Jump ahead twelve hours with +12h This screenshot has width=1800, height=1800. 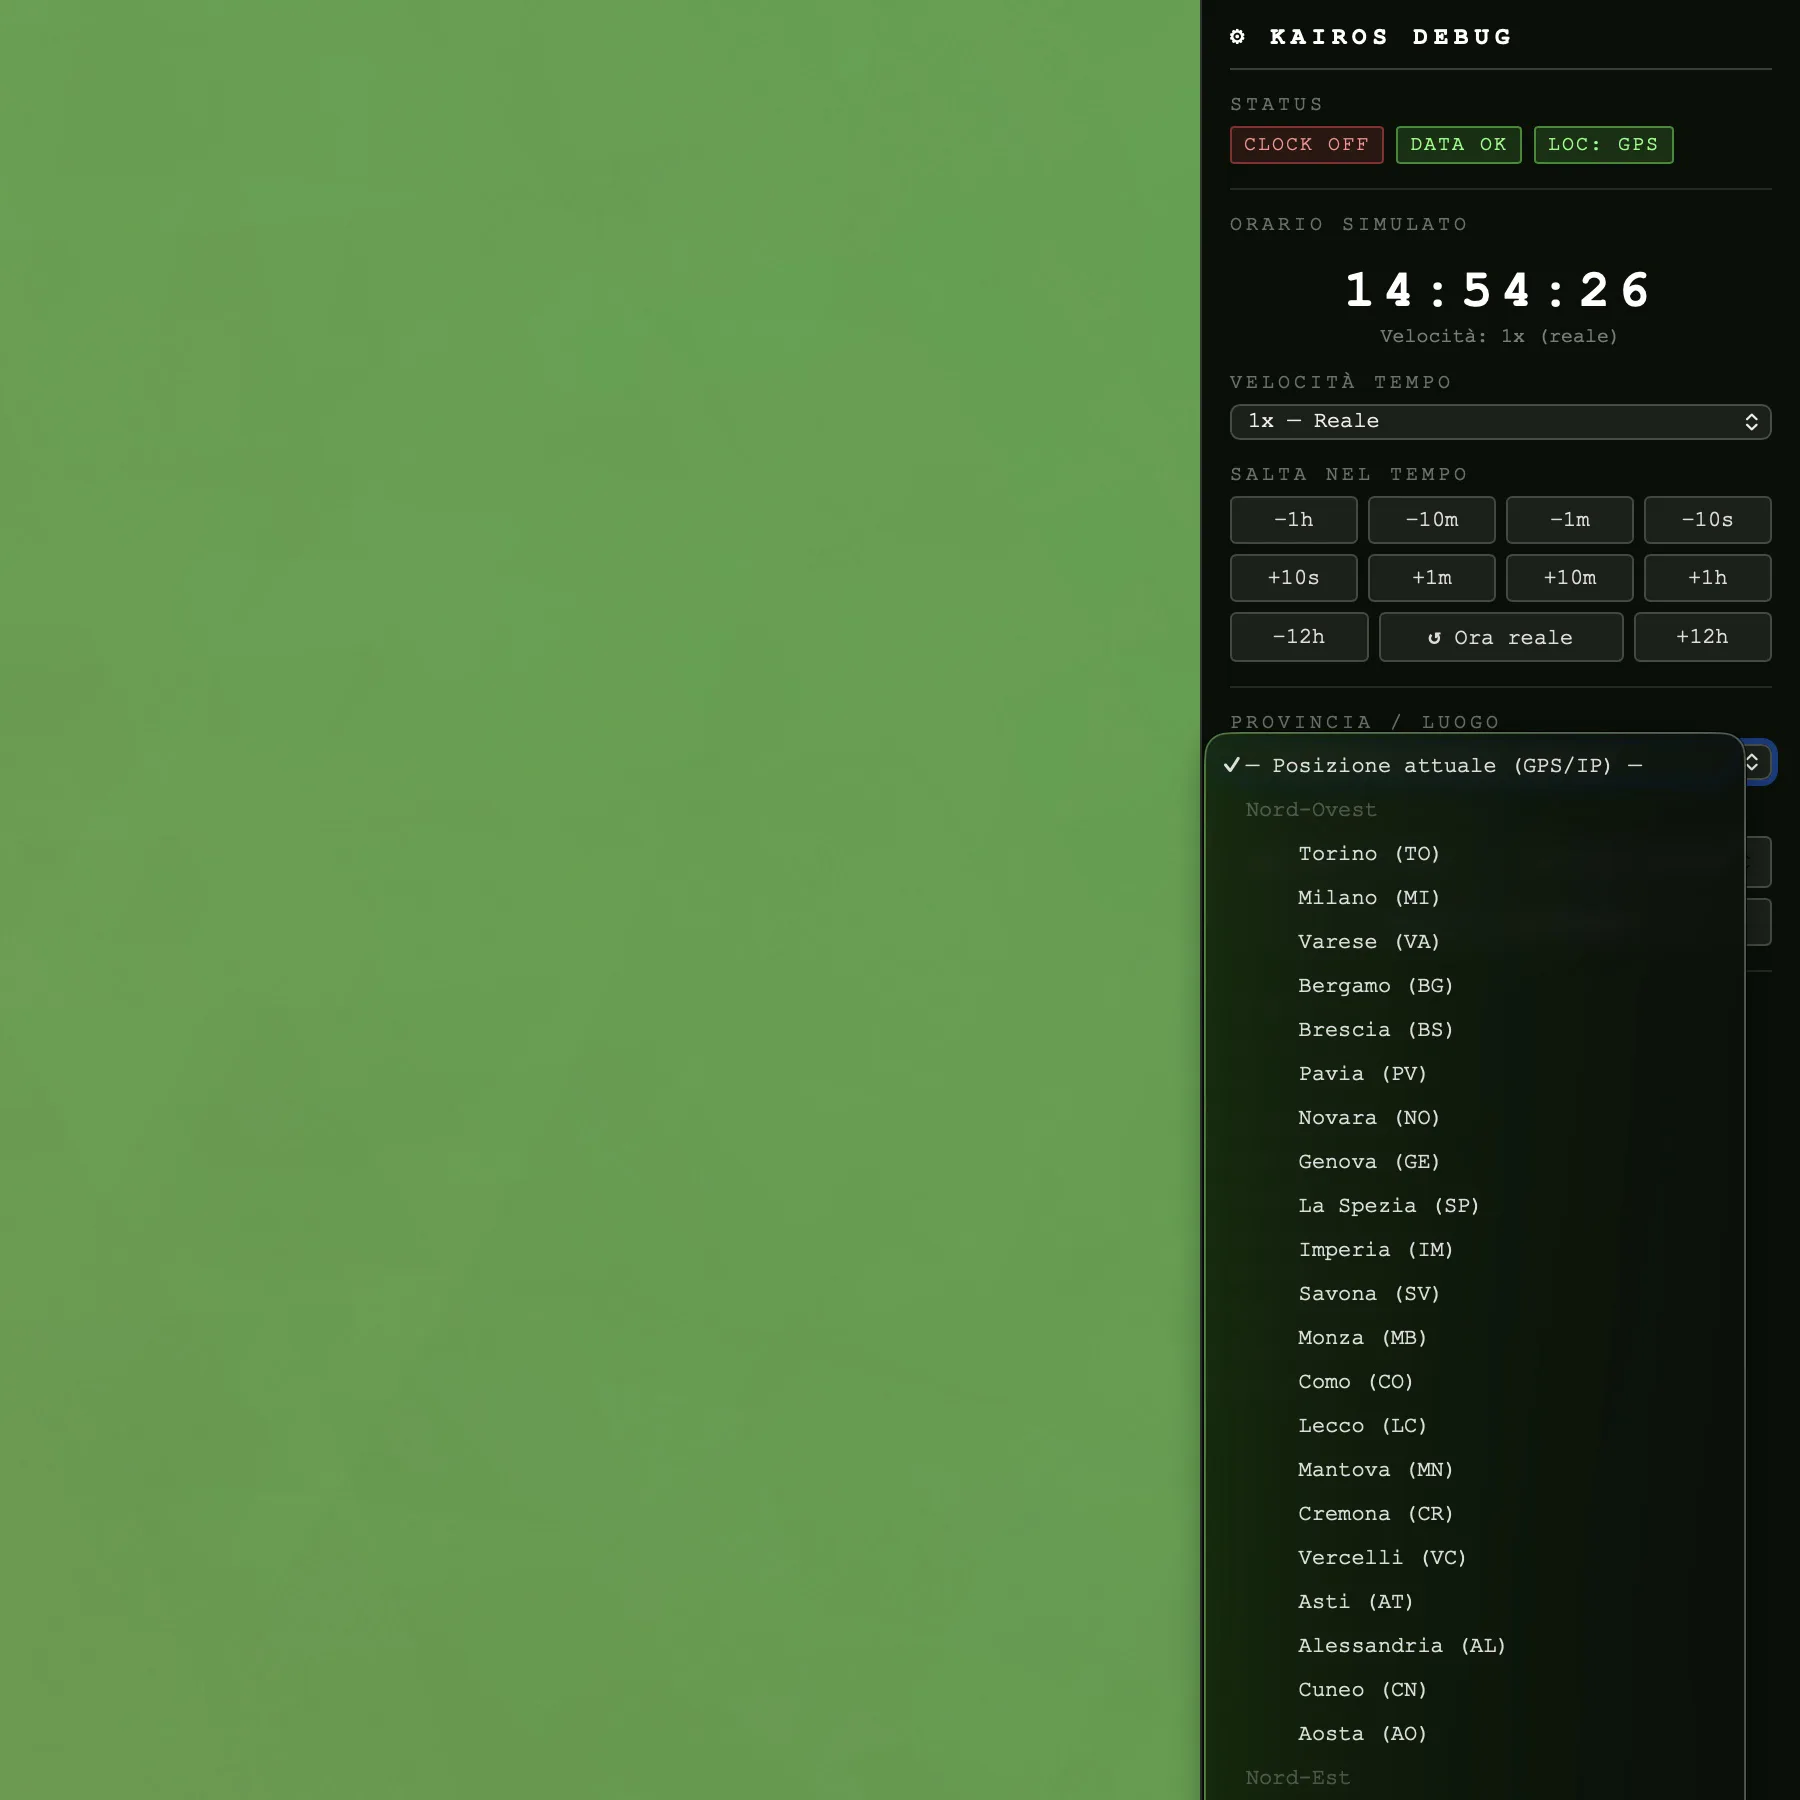pos(1702,637)
